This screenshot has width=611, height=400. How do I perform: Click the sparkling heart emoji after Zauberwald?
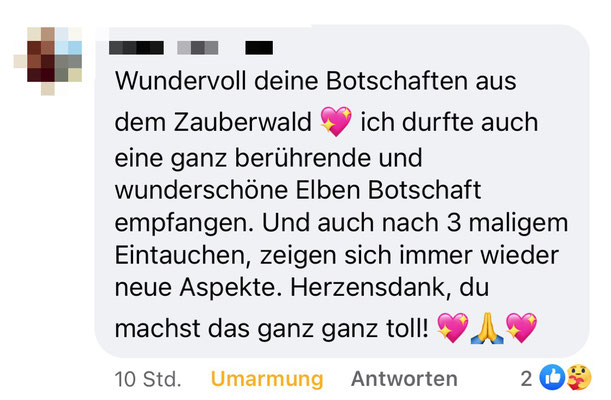coord(336,122)
